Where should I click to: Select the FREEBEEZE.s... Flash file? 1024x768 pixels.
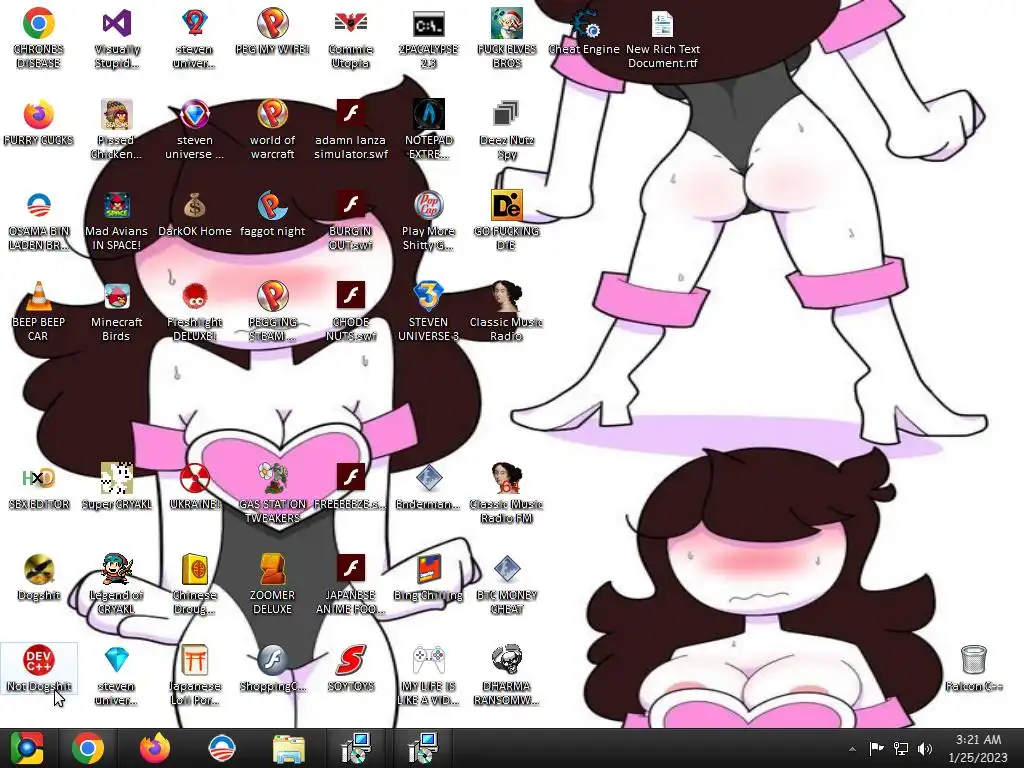[x=351, y=487]
